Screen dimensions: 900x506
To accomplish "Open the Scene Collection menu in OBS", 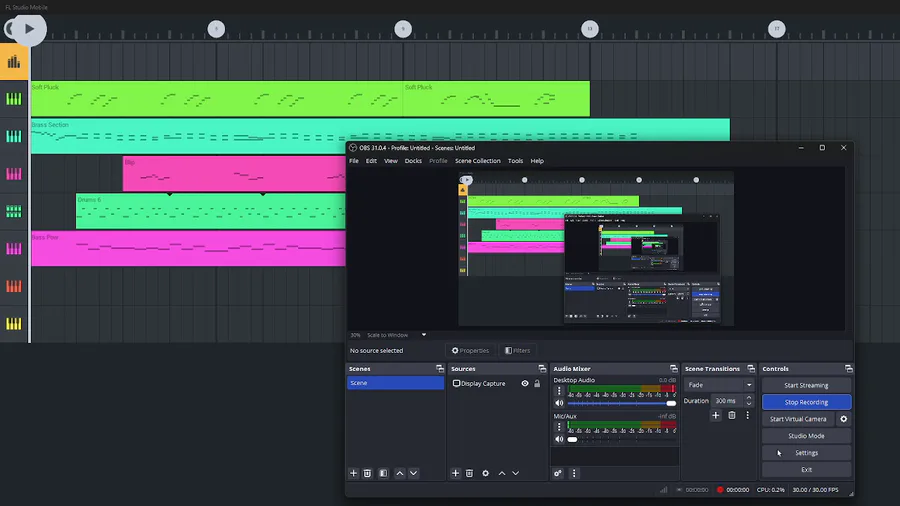I will click(x=478, y=161).
